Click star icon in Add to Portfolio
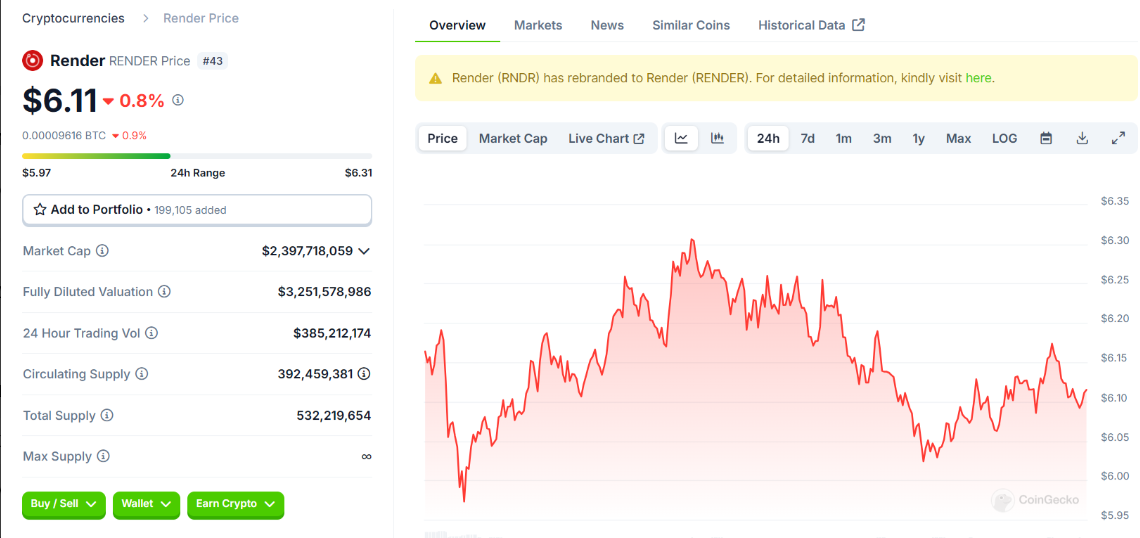Screen dimensions: 1140x538 tap(40, 209)
